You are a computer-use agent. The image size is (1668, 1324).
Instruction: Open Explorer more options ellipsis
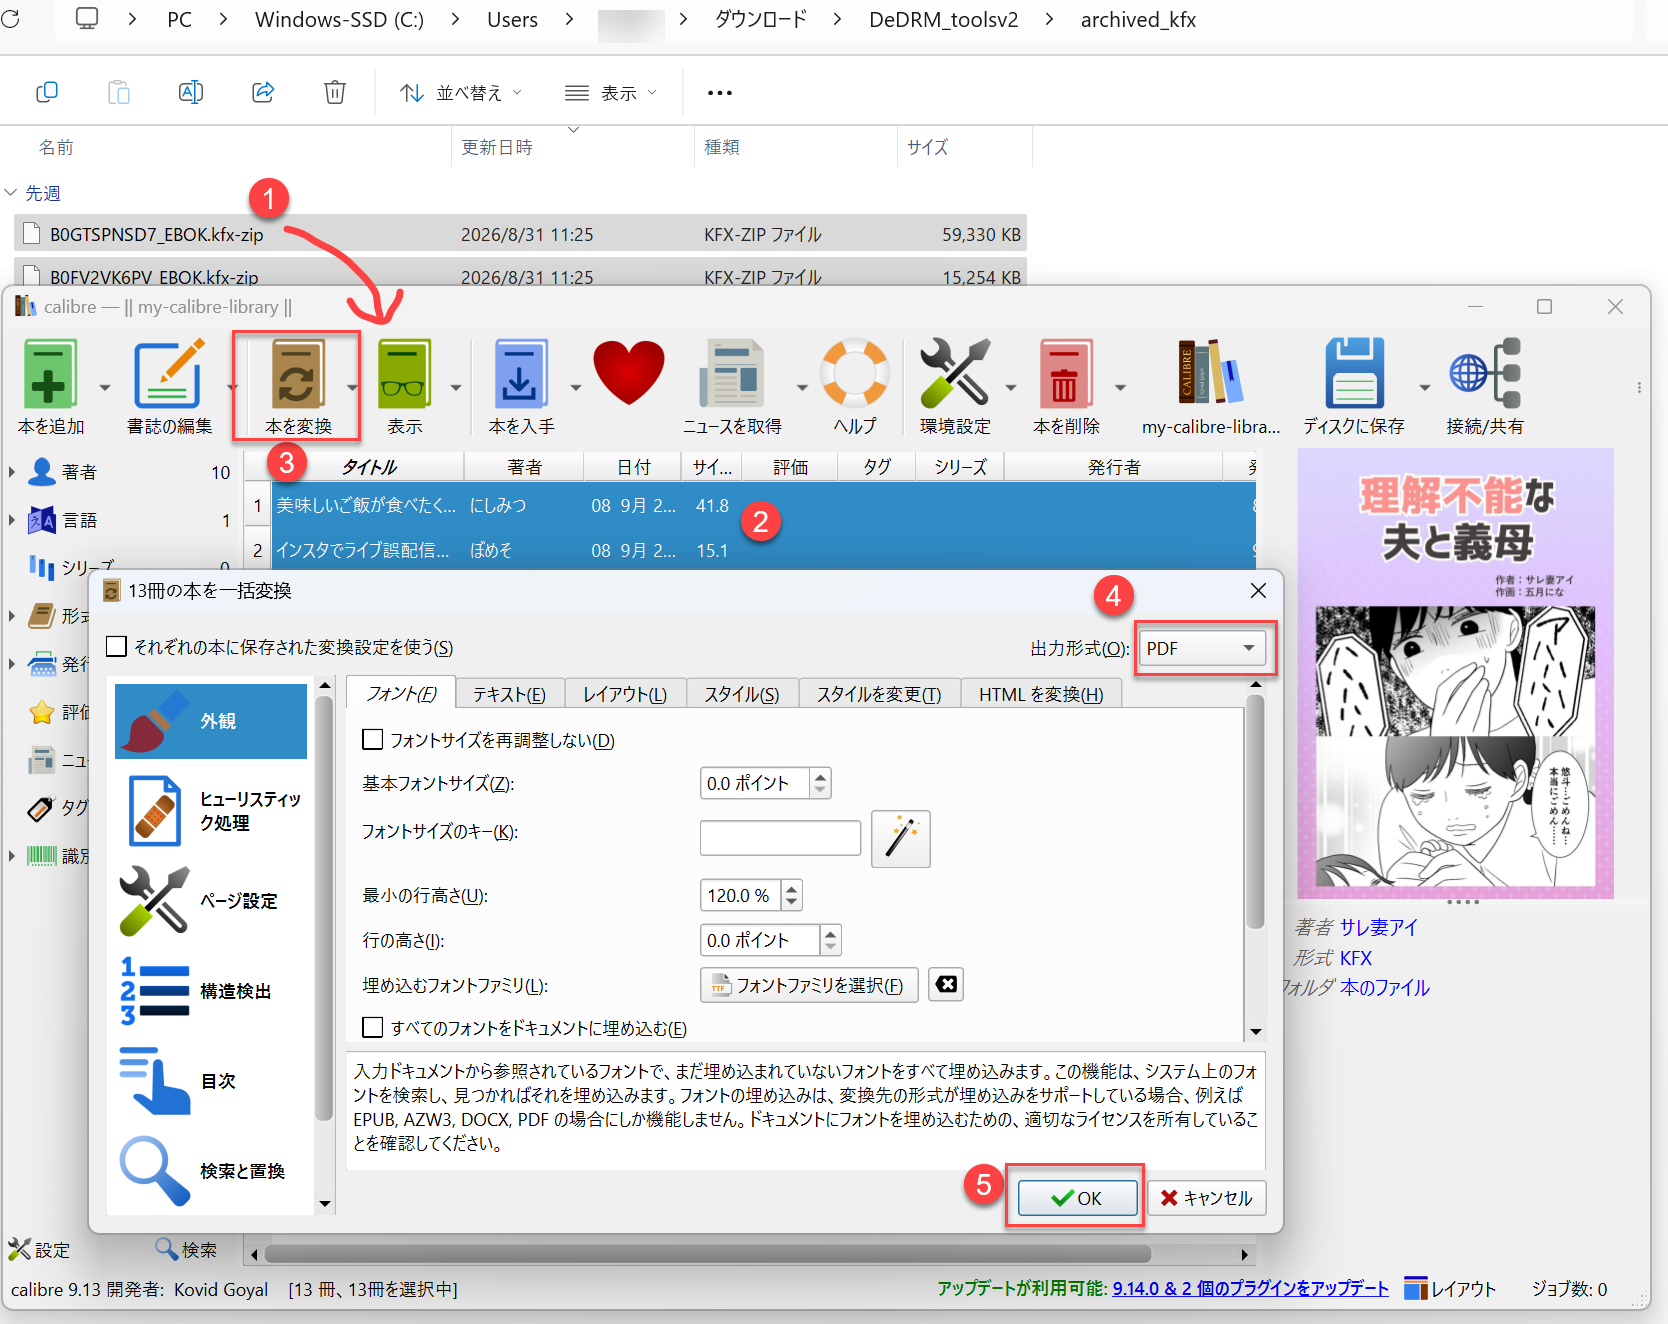[x=720, y=93]
